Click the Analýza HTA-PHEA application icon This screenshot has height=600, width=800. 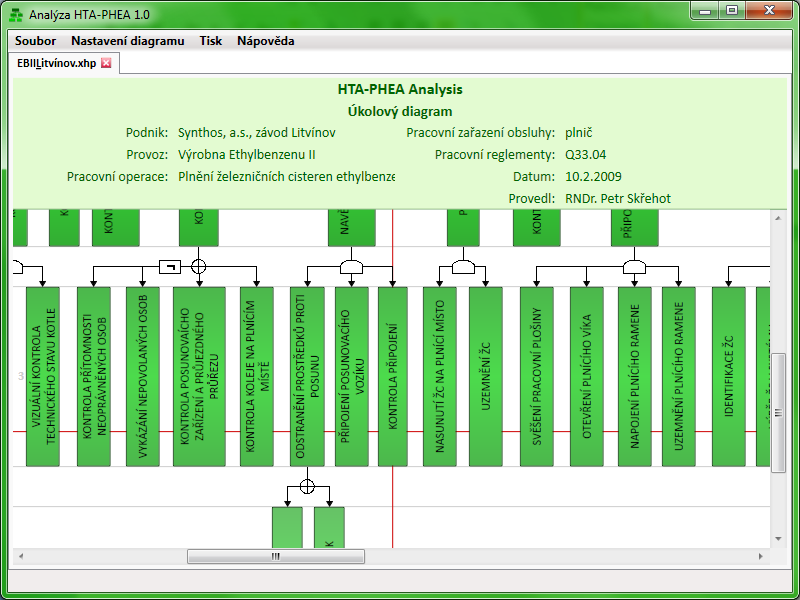click(16, 15)
